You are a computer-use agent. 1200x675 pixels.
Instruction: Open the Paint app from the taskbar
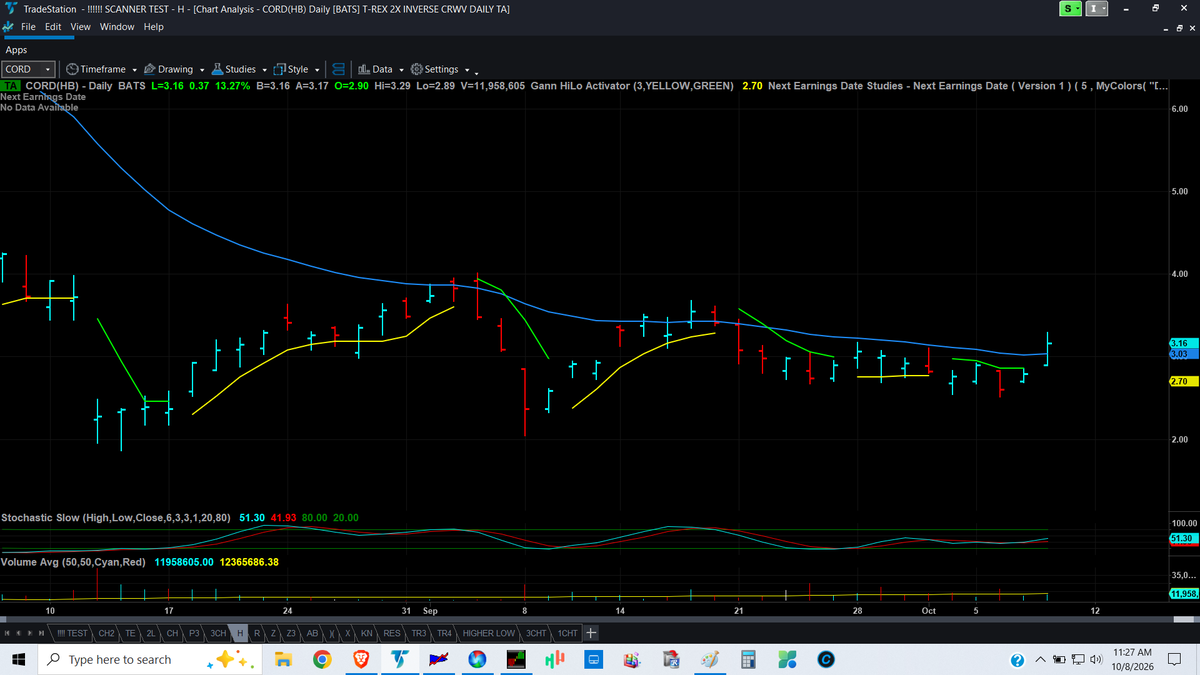[710, 660]
